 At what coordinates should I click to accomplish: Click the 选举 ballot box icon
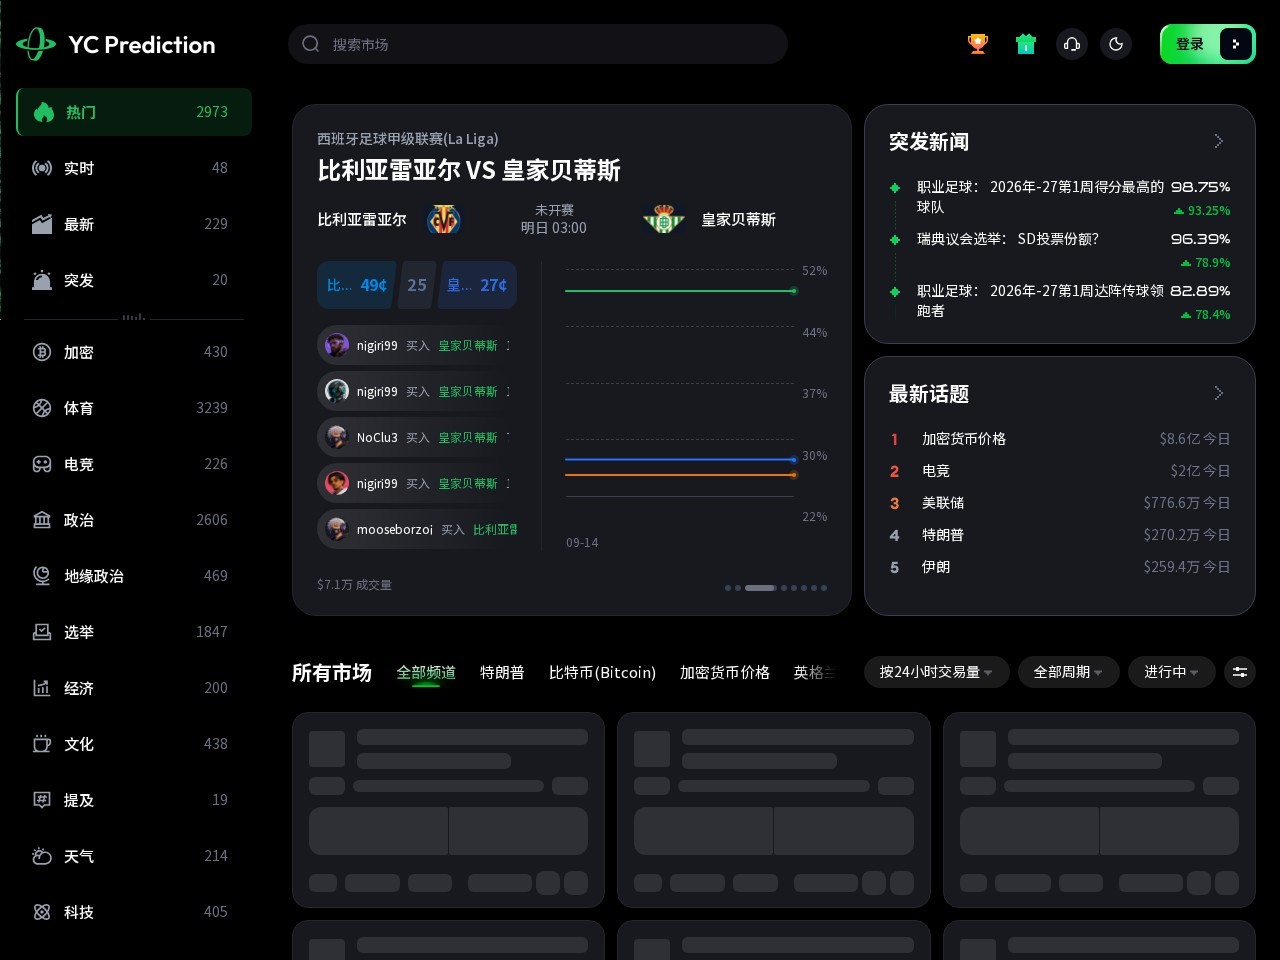(x=42, y=632)
